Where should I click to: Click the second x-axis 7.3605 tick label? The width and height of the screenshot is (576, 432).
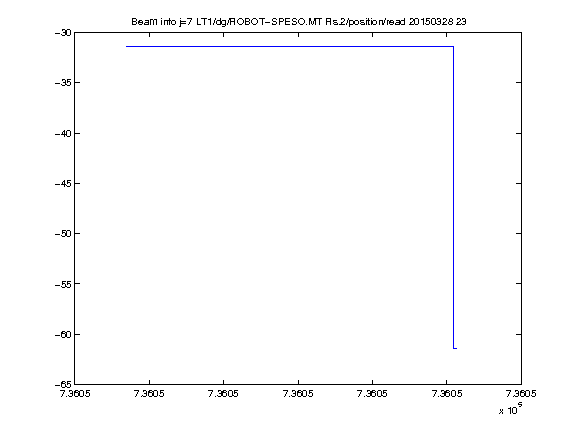click(149, 394)
